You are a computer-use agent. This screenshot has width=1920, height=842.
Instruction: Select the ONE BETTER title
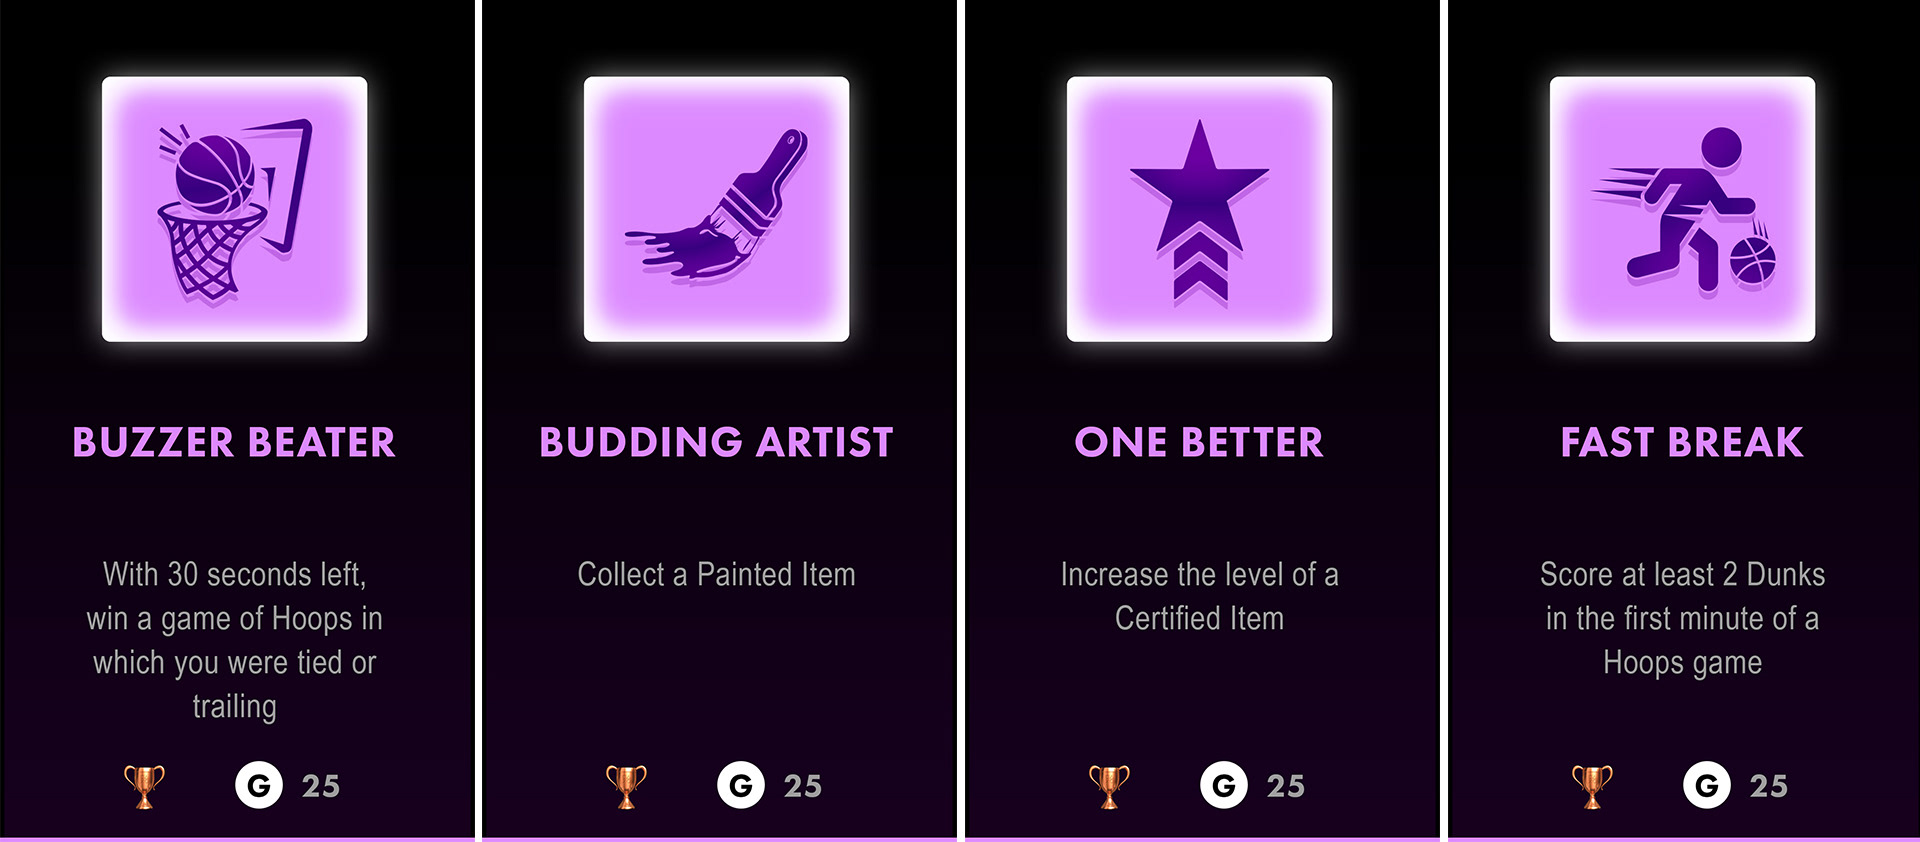[x=1199, y=442]
